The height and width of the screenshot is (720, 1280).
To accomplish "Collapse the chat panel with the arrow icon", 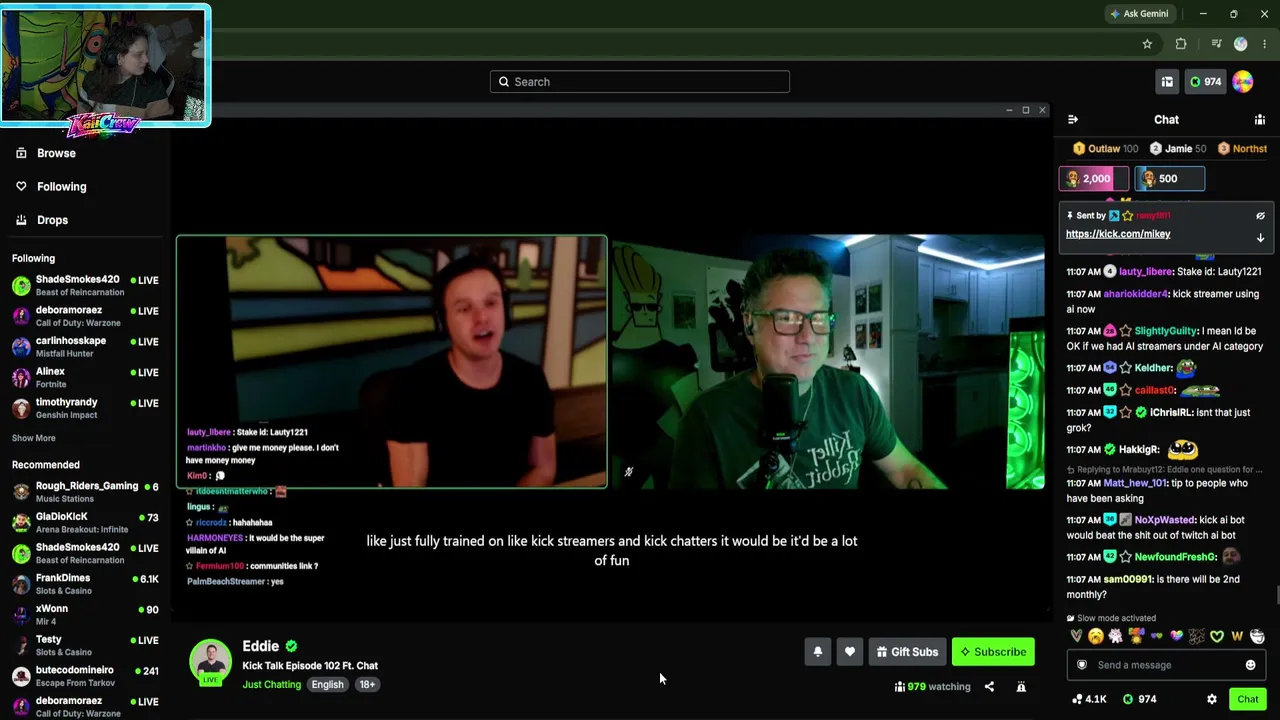I will pos(1073,120).
